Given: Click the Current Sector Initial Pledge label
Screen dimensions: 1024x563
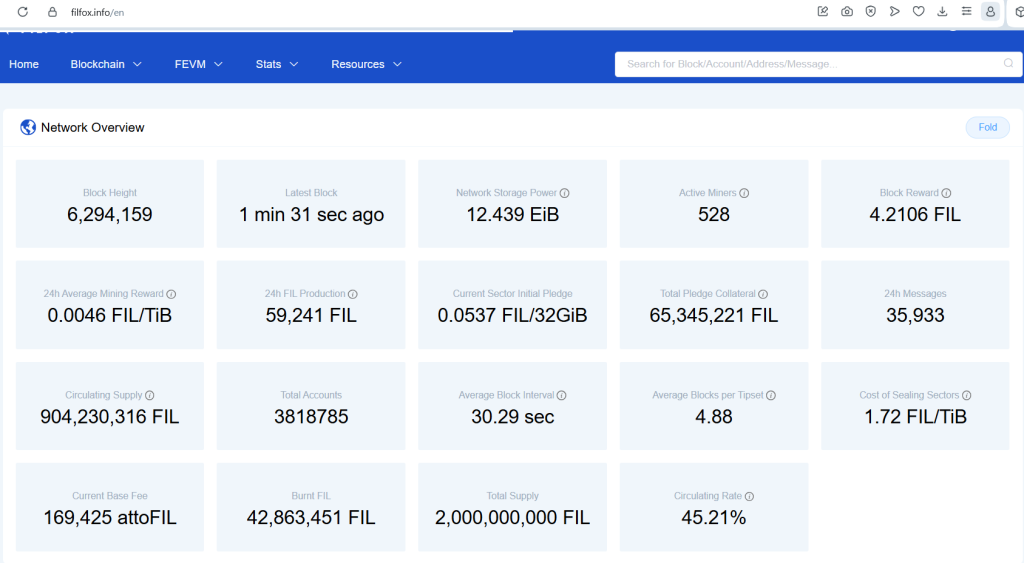Looking at the screenshot, I should pyautogui.click(x=513, y=294).
